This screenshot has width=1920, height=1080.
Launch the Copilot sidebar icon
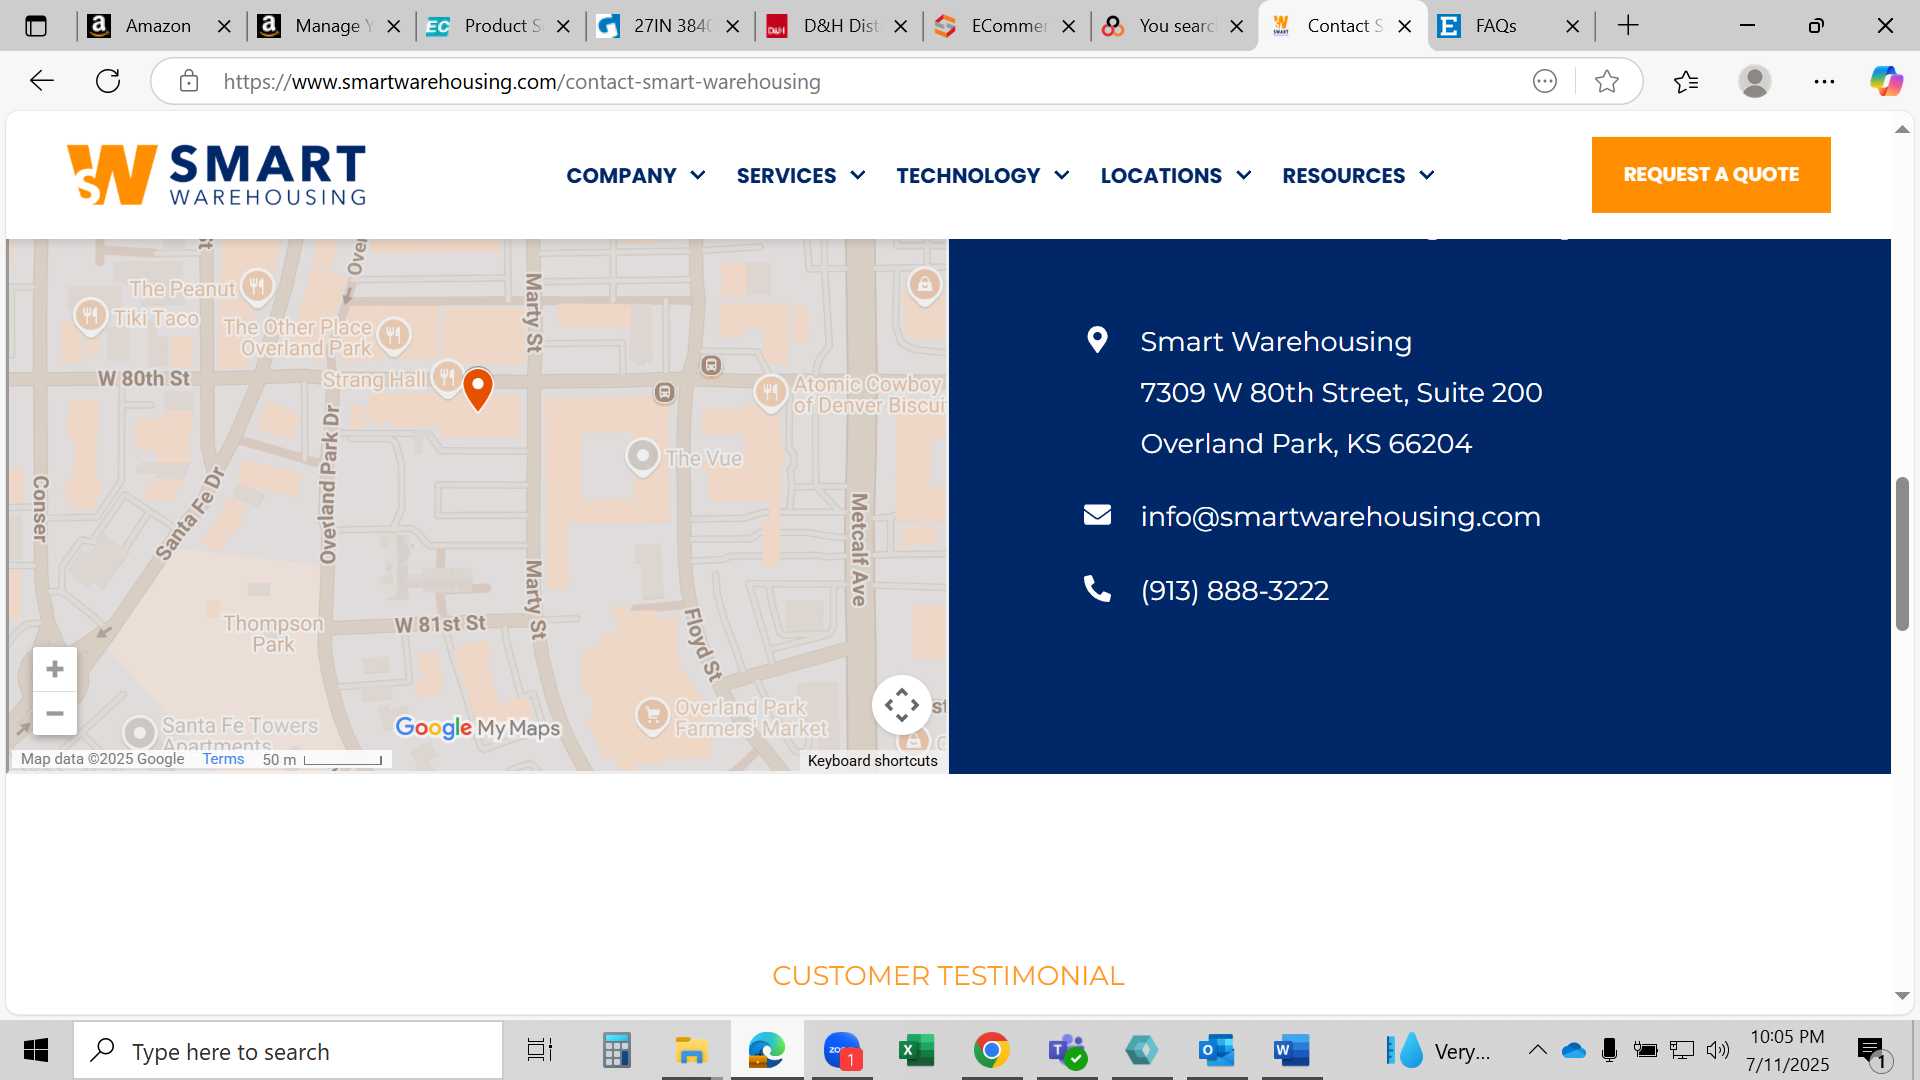pos(1886,81)
